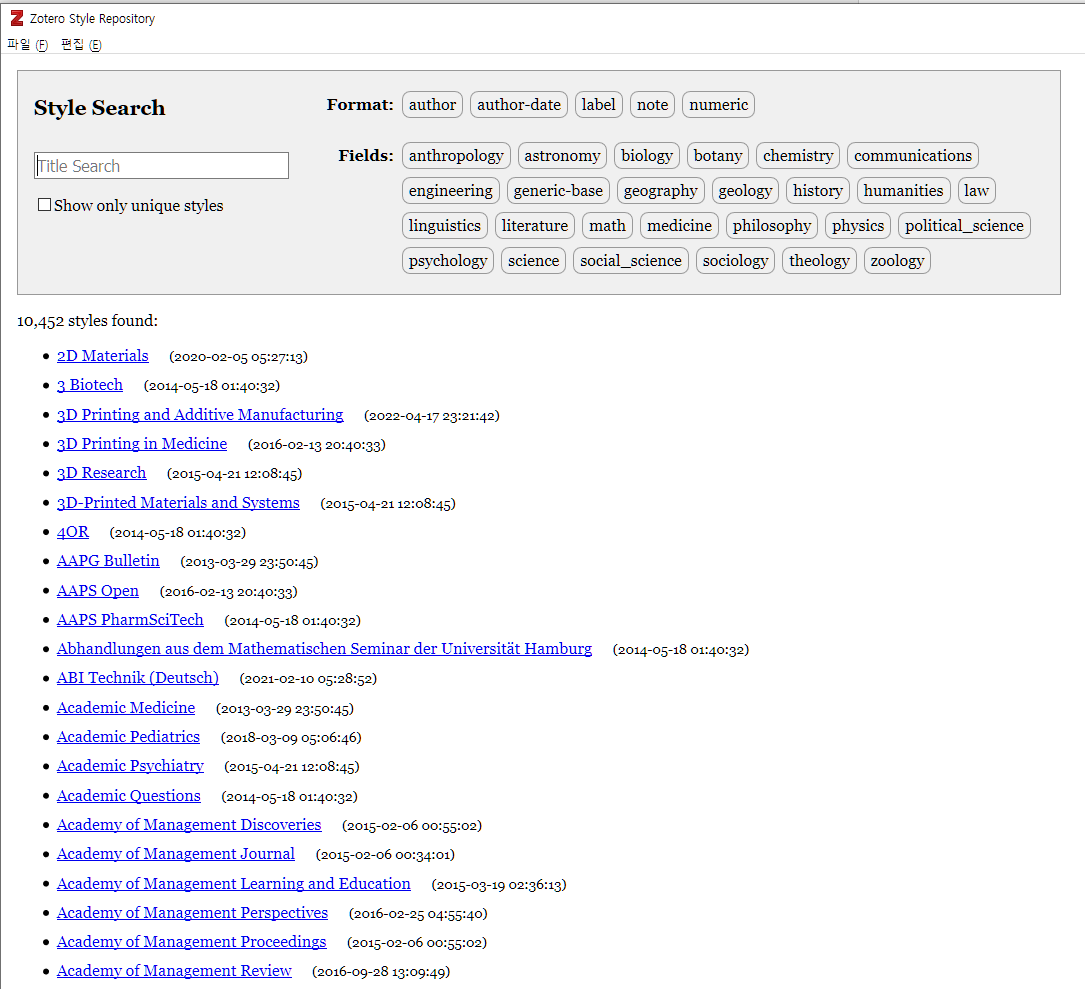Open the AAPG Bulletin style link
This screenshot has height=989, width=1085.
[x=108, y=561]
